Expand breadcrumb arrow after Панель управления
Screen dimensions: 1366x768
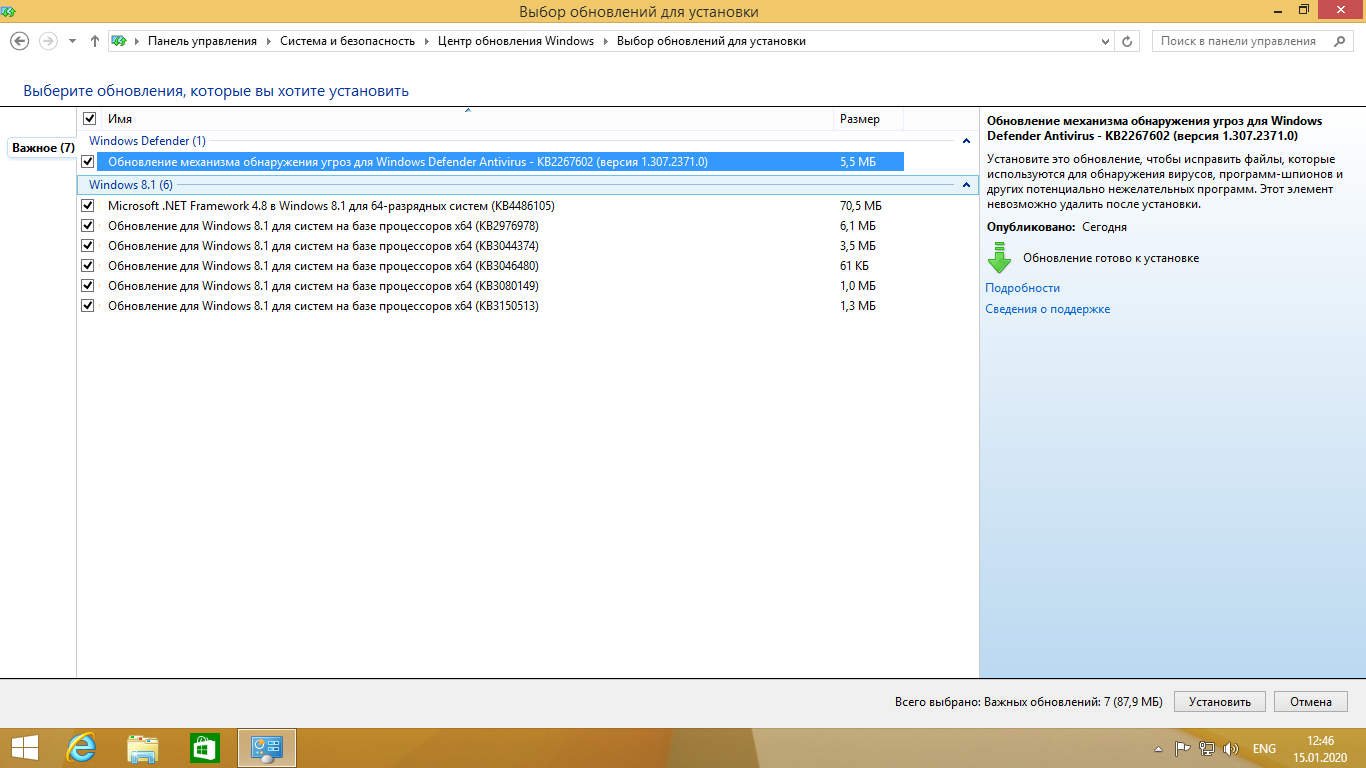coord(269,41)
